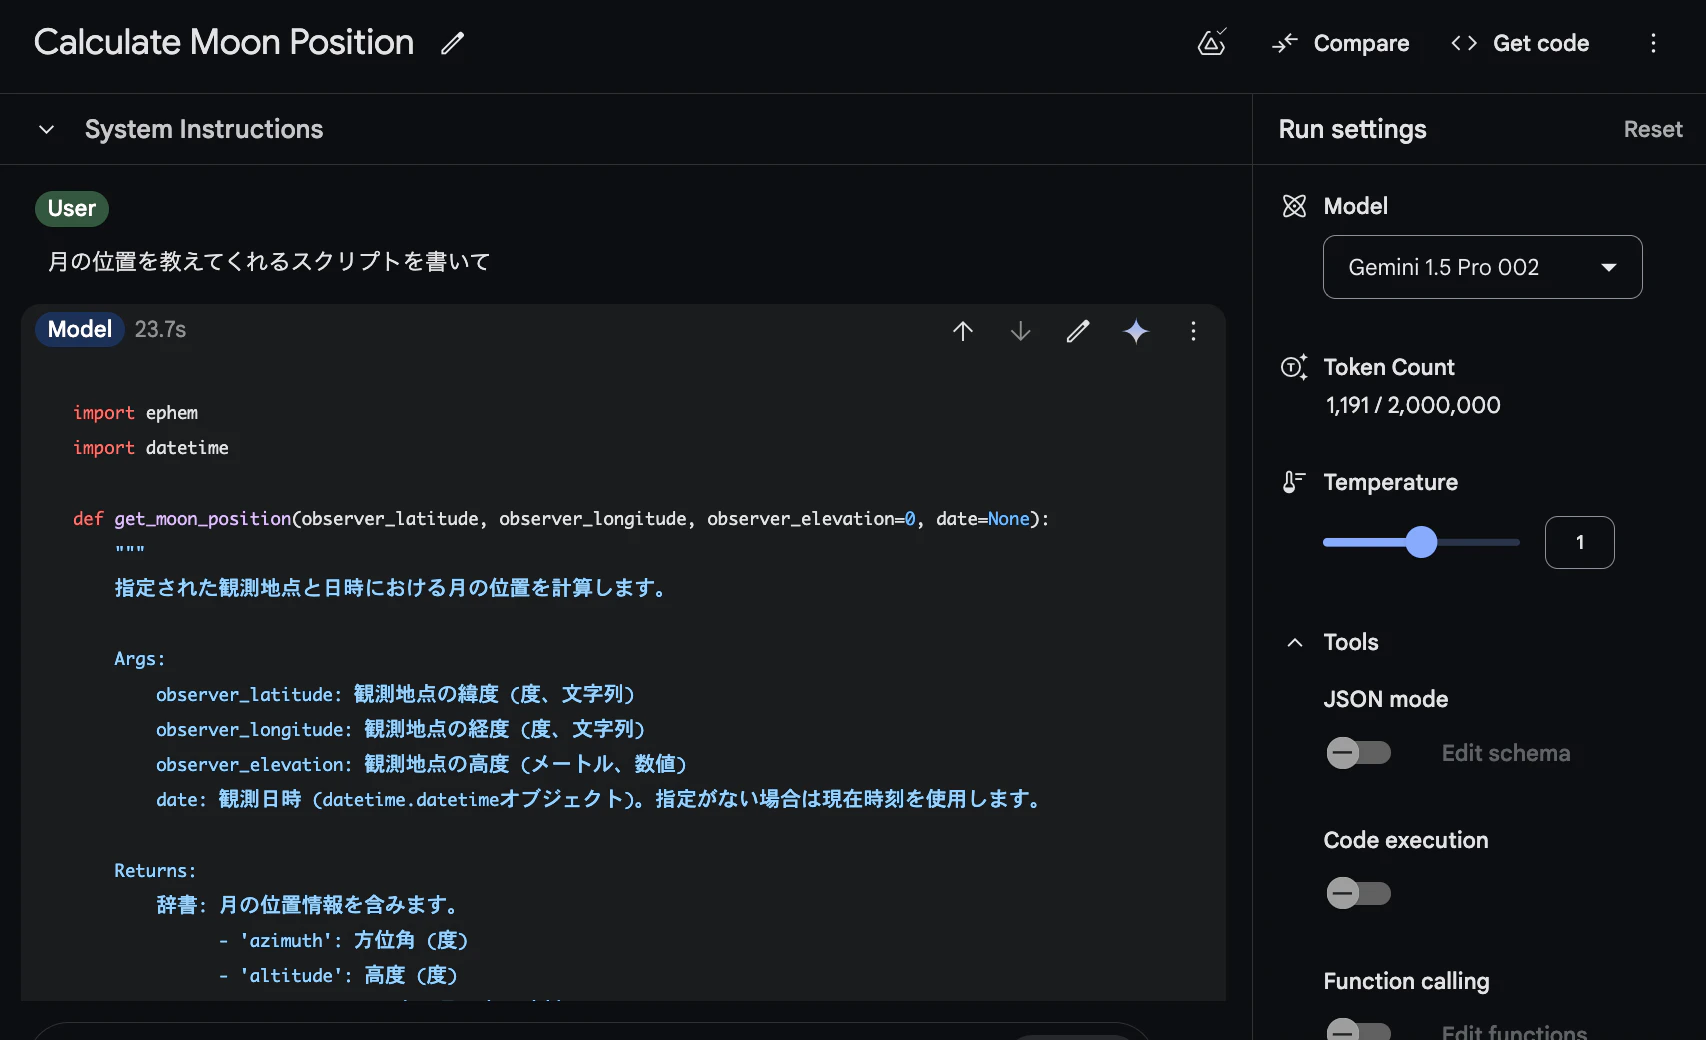Open the Gemini 1.5 Pro 002 model dropdown
The width and height of the screenshot is (1706, 1040).
pos(1482,267)
